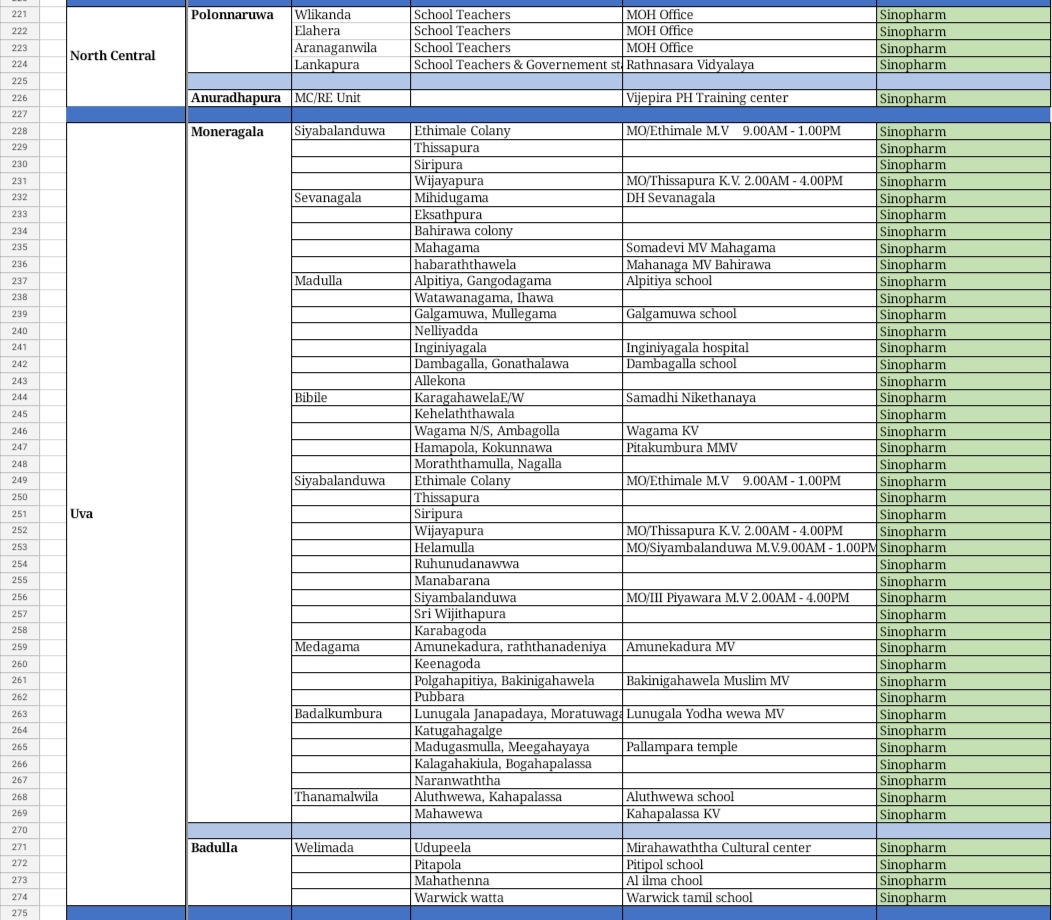1052x920 pixels.
Task: Click the Manabarana cell
Action: [517, 580]
